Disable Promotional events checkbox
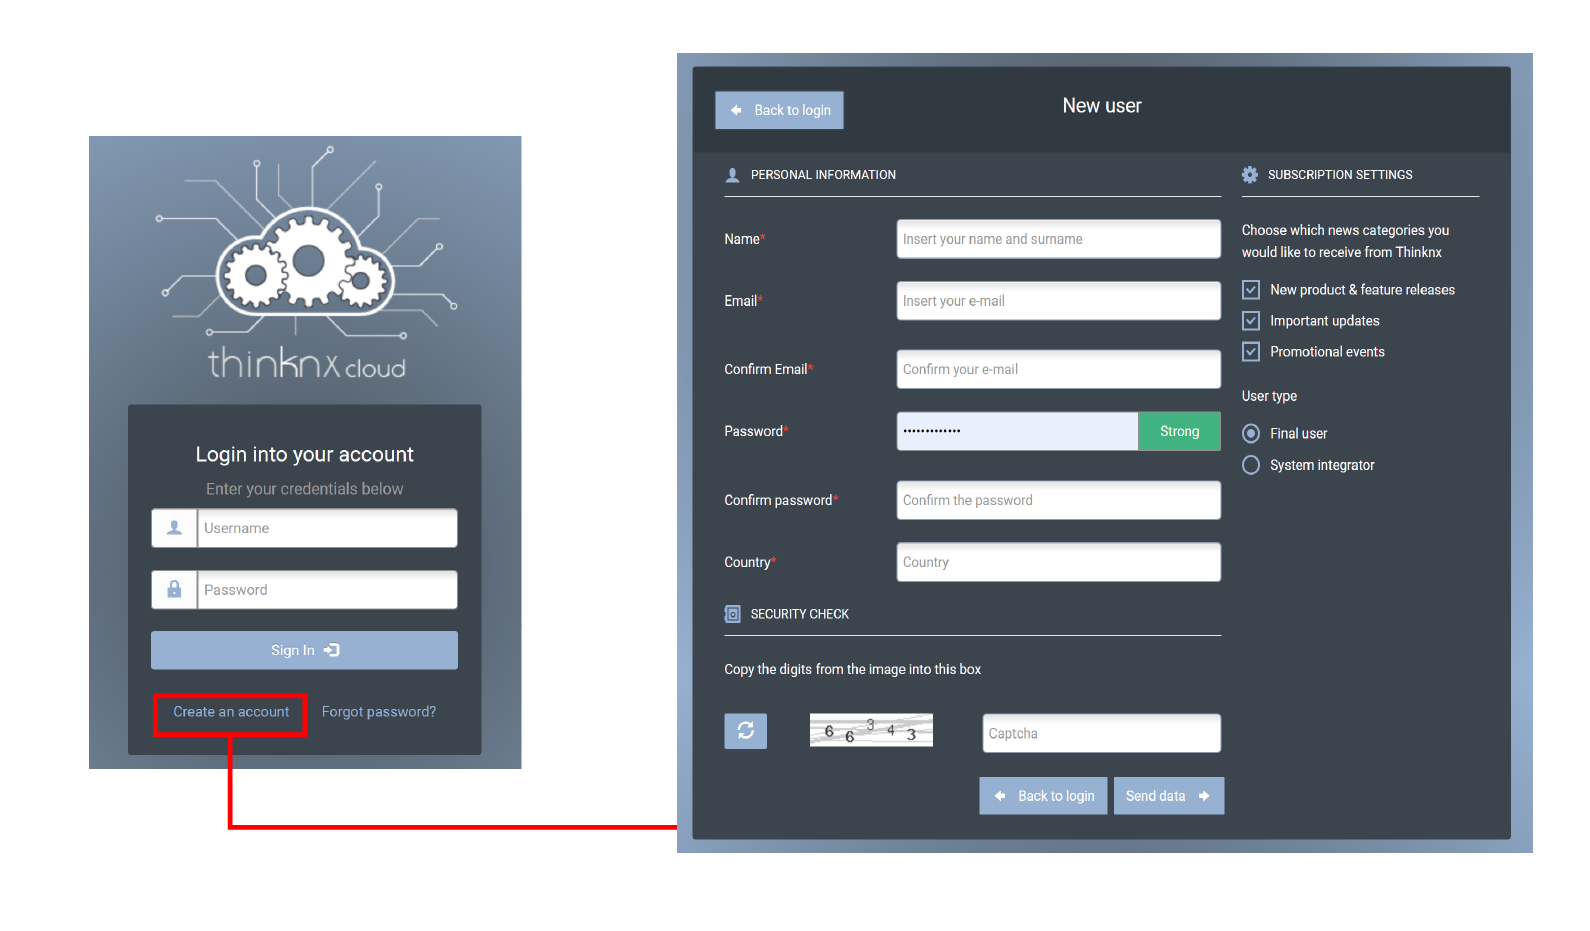Screen dimensions: 1590x931 [x=1251, y=352]
